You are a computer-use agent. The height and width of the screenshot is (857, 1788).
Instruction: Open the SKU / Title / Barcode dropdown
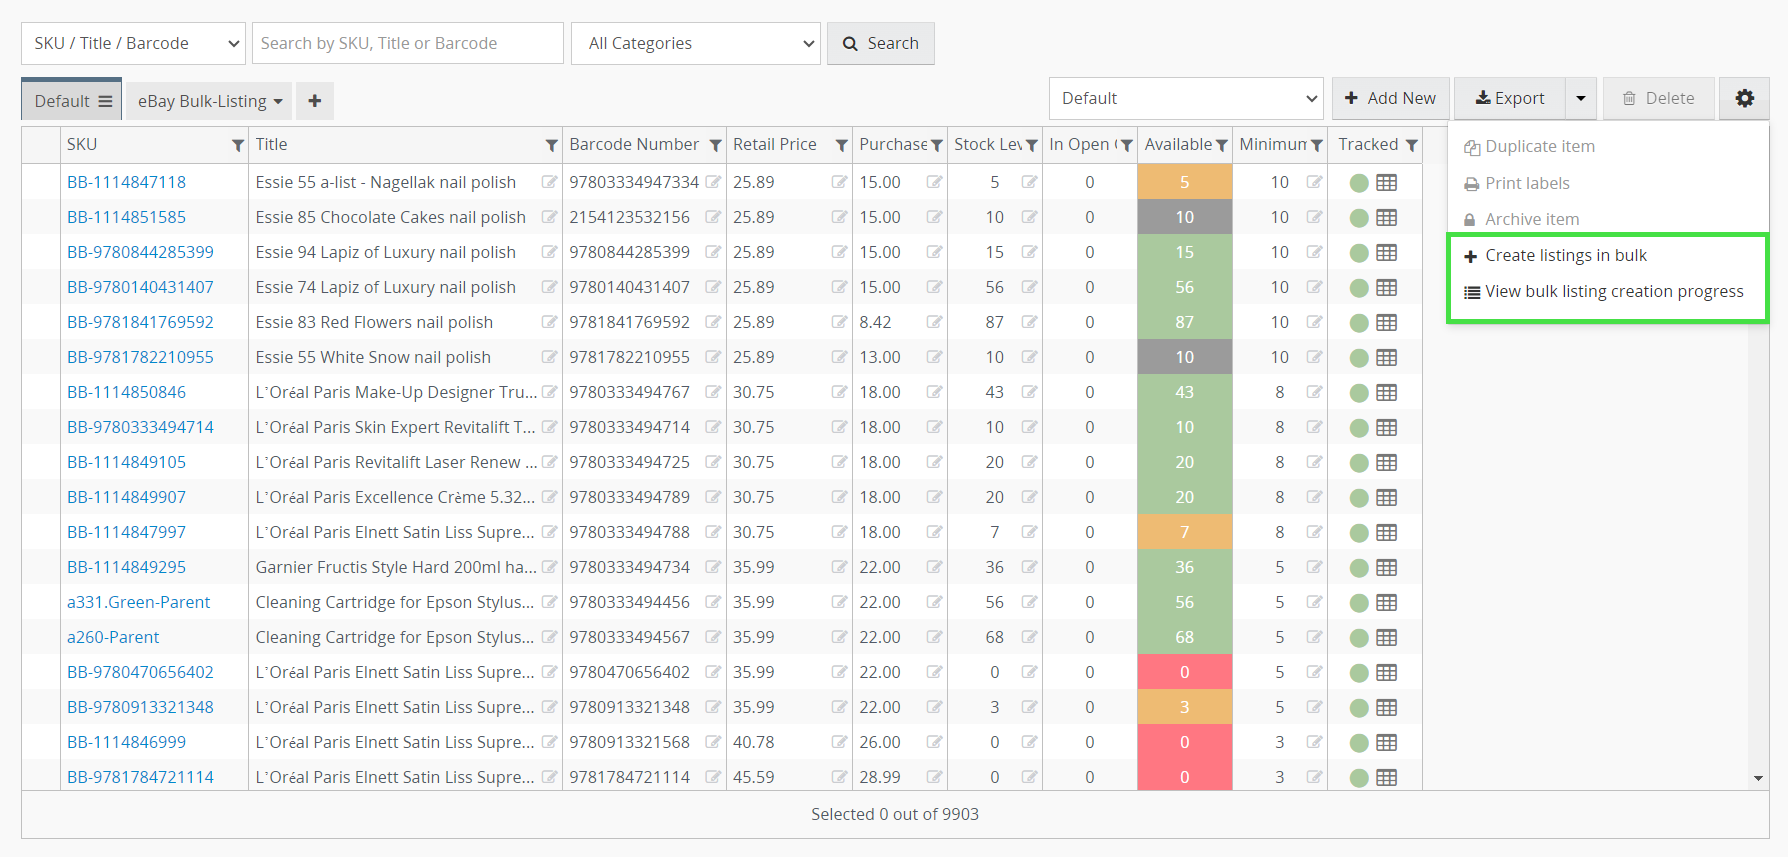133,43
